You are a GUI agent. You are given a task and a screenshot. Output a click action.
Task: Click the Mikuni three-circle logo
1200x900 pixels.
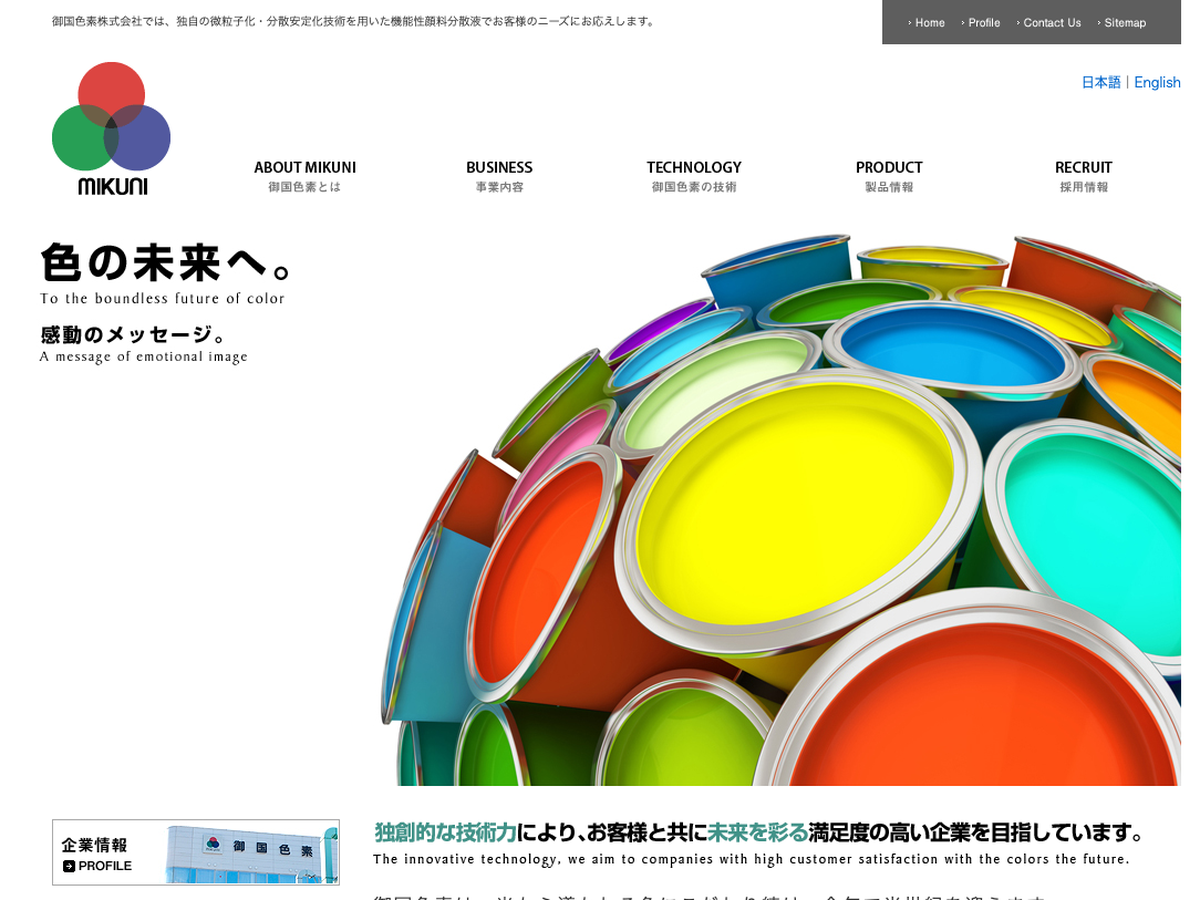111,128
